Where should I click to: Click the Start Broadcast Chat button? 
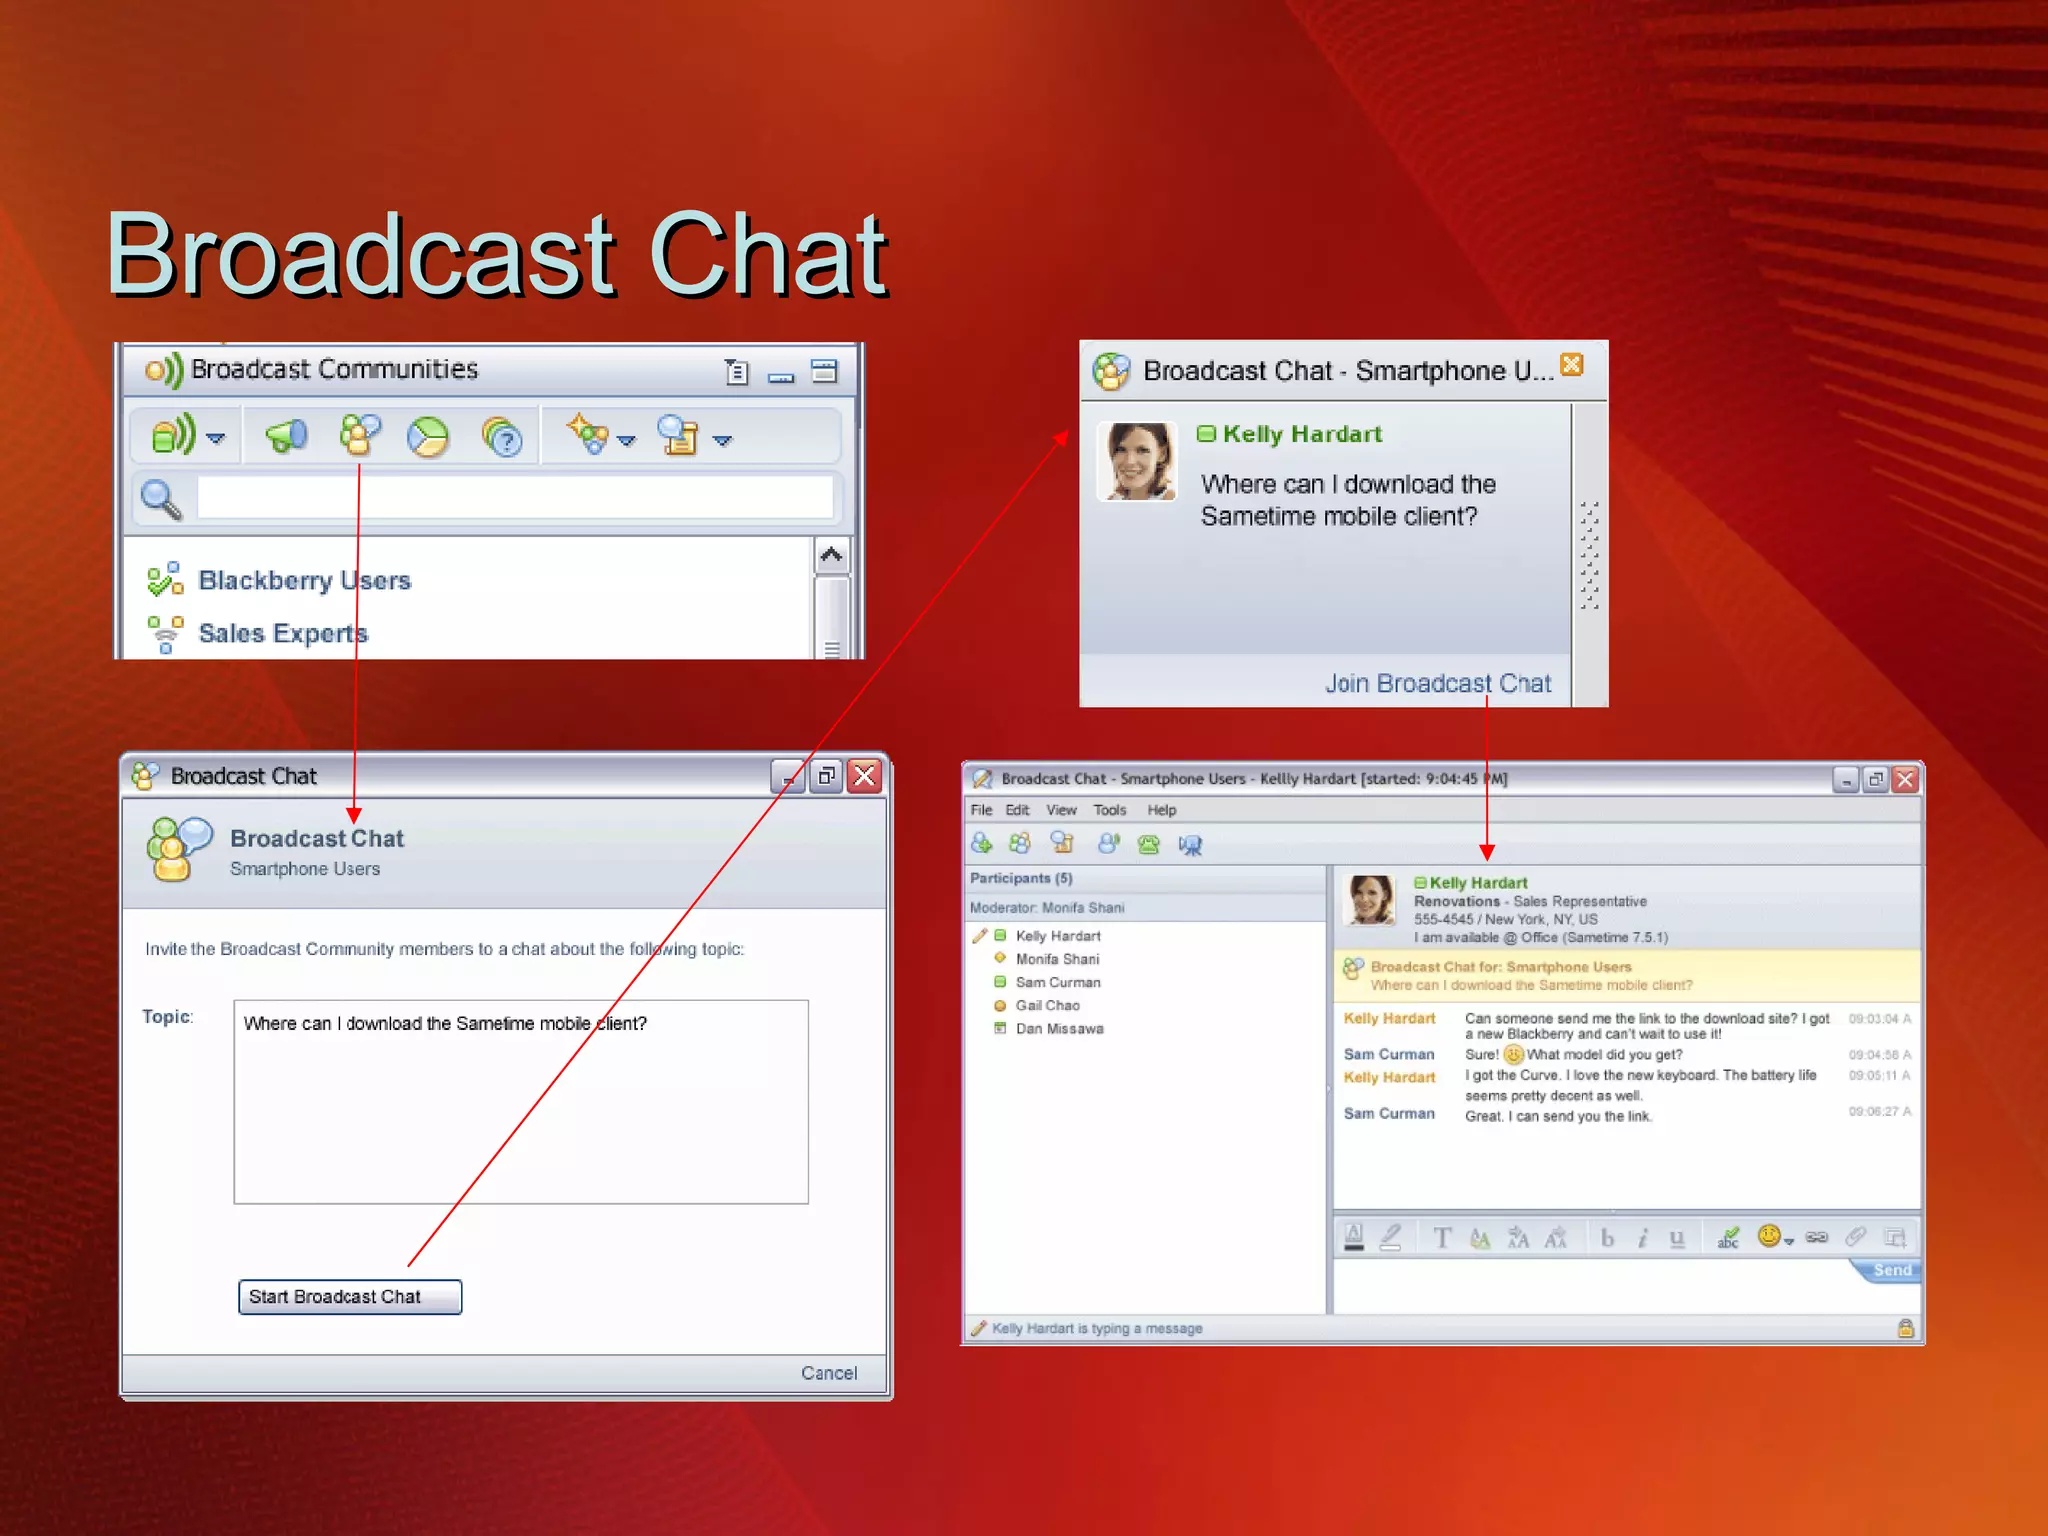pyautogui.click(x=350, y=1297)
